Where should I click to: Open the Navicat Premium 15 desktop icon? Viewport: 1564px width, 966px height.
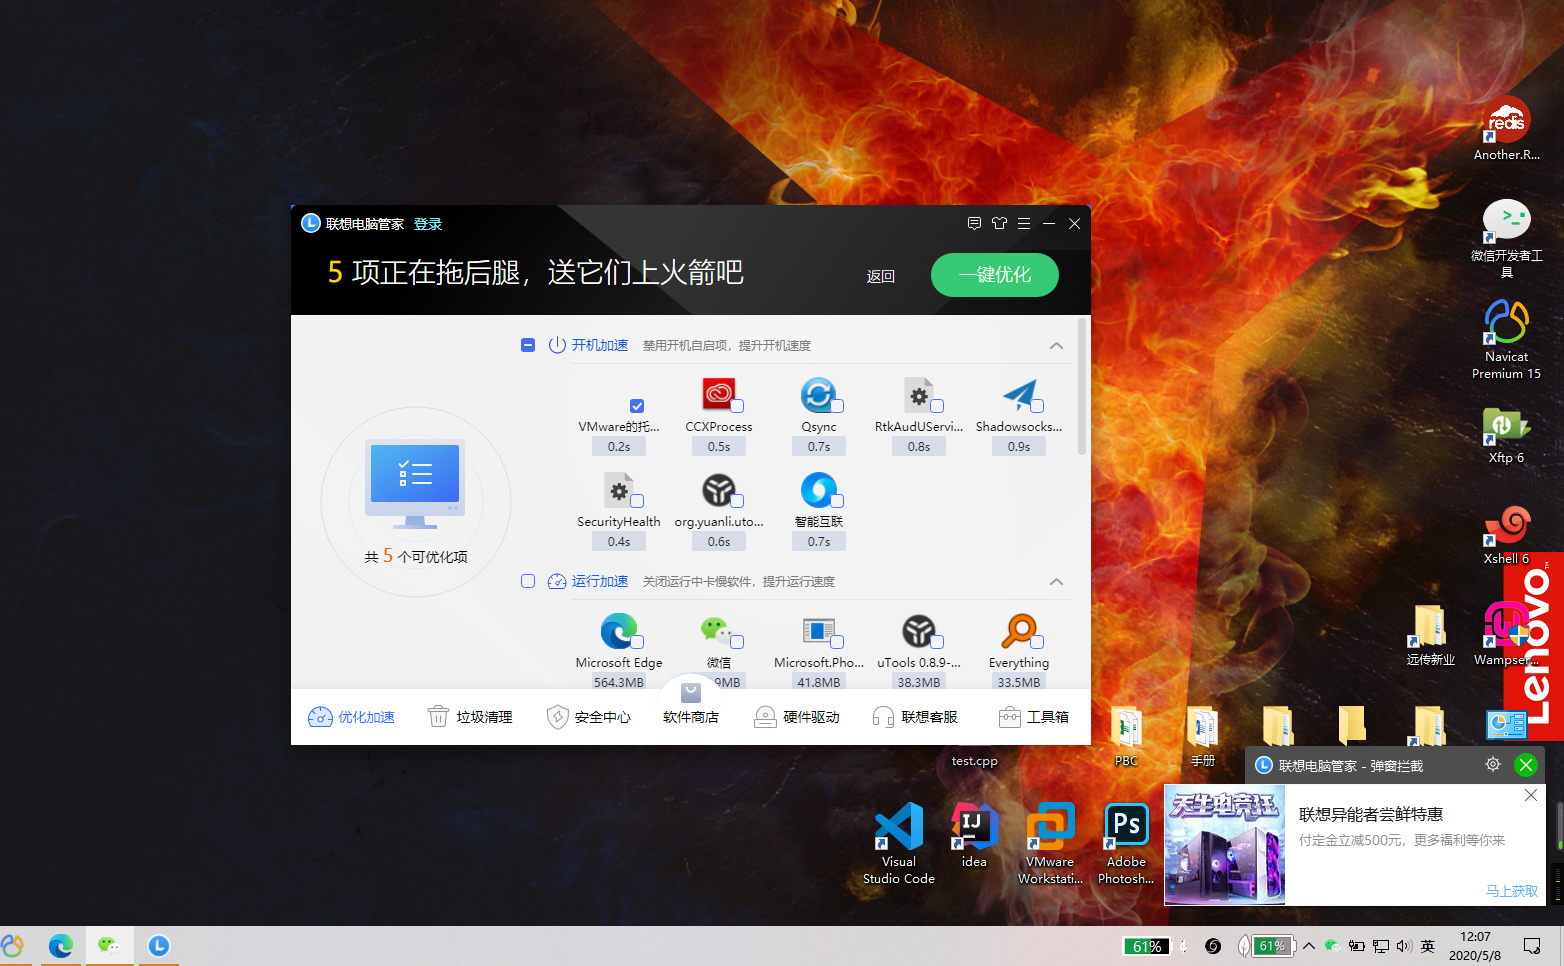pos(1506,340)
